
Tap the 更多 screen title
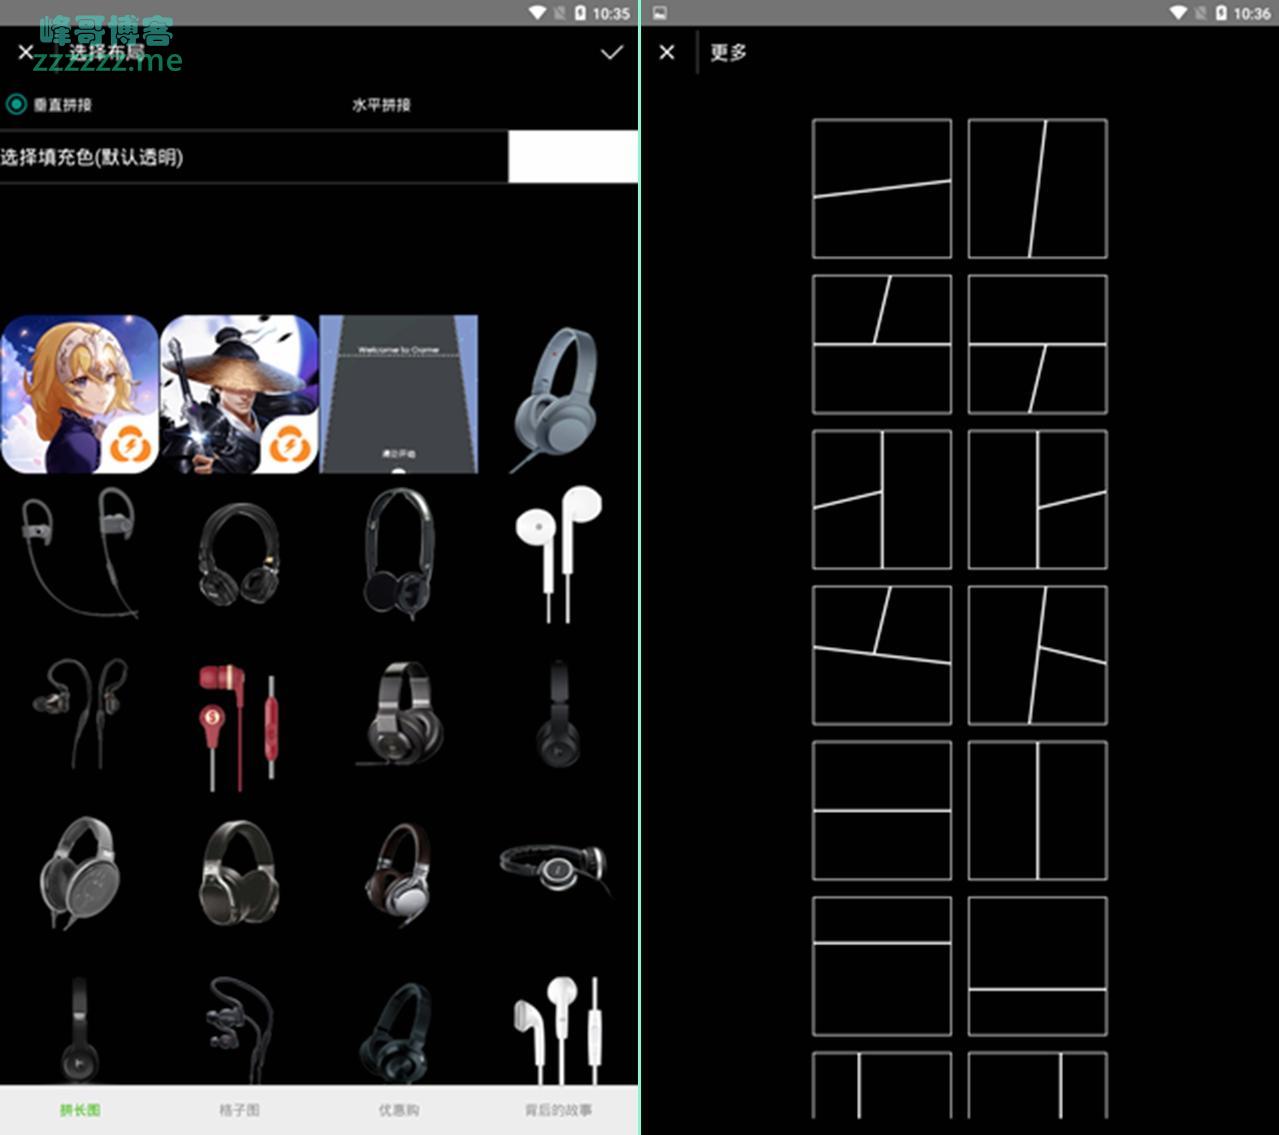click(728, 52)
